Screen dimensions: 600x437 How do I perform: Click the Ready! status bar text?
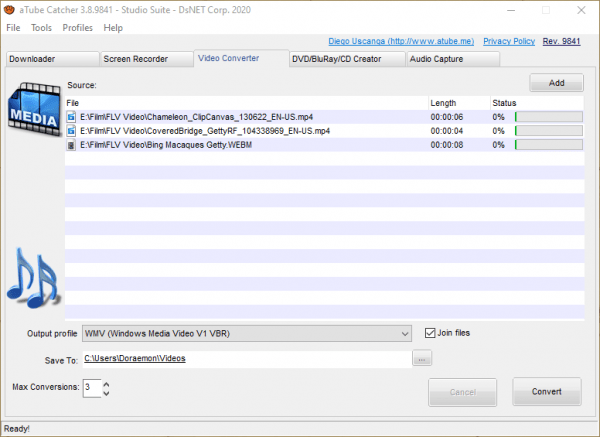pyautogui.click(x=17, y=429)
